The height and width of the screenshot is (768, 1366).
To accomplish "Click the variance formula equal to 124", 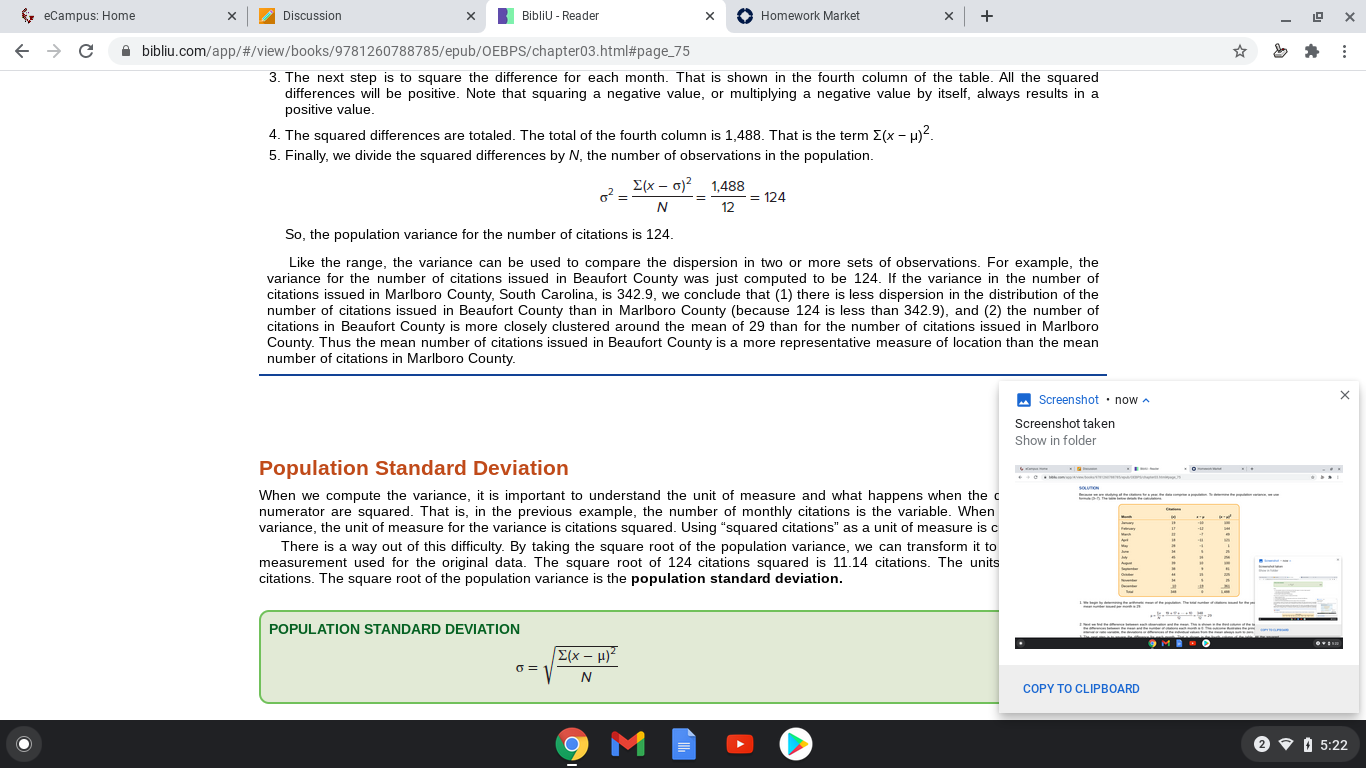I will [x=692, y=197].
